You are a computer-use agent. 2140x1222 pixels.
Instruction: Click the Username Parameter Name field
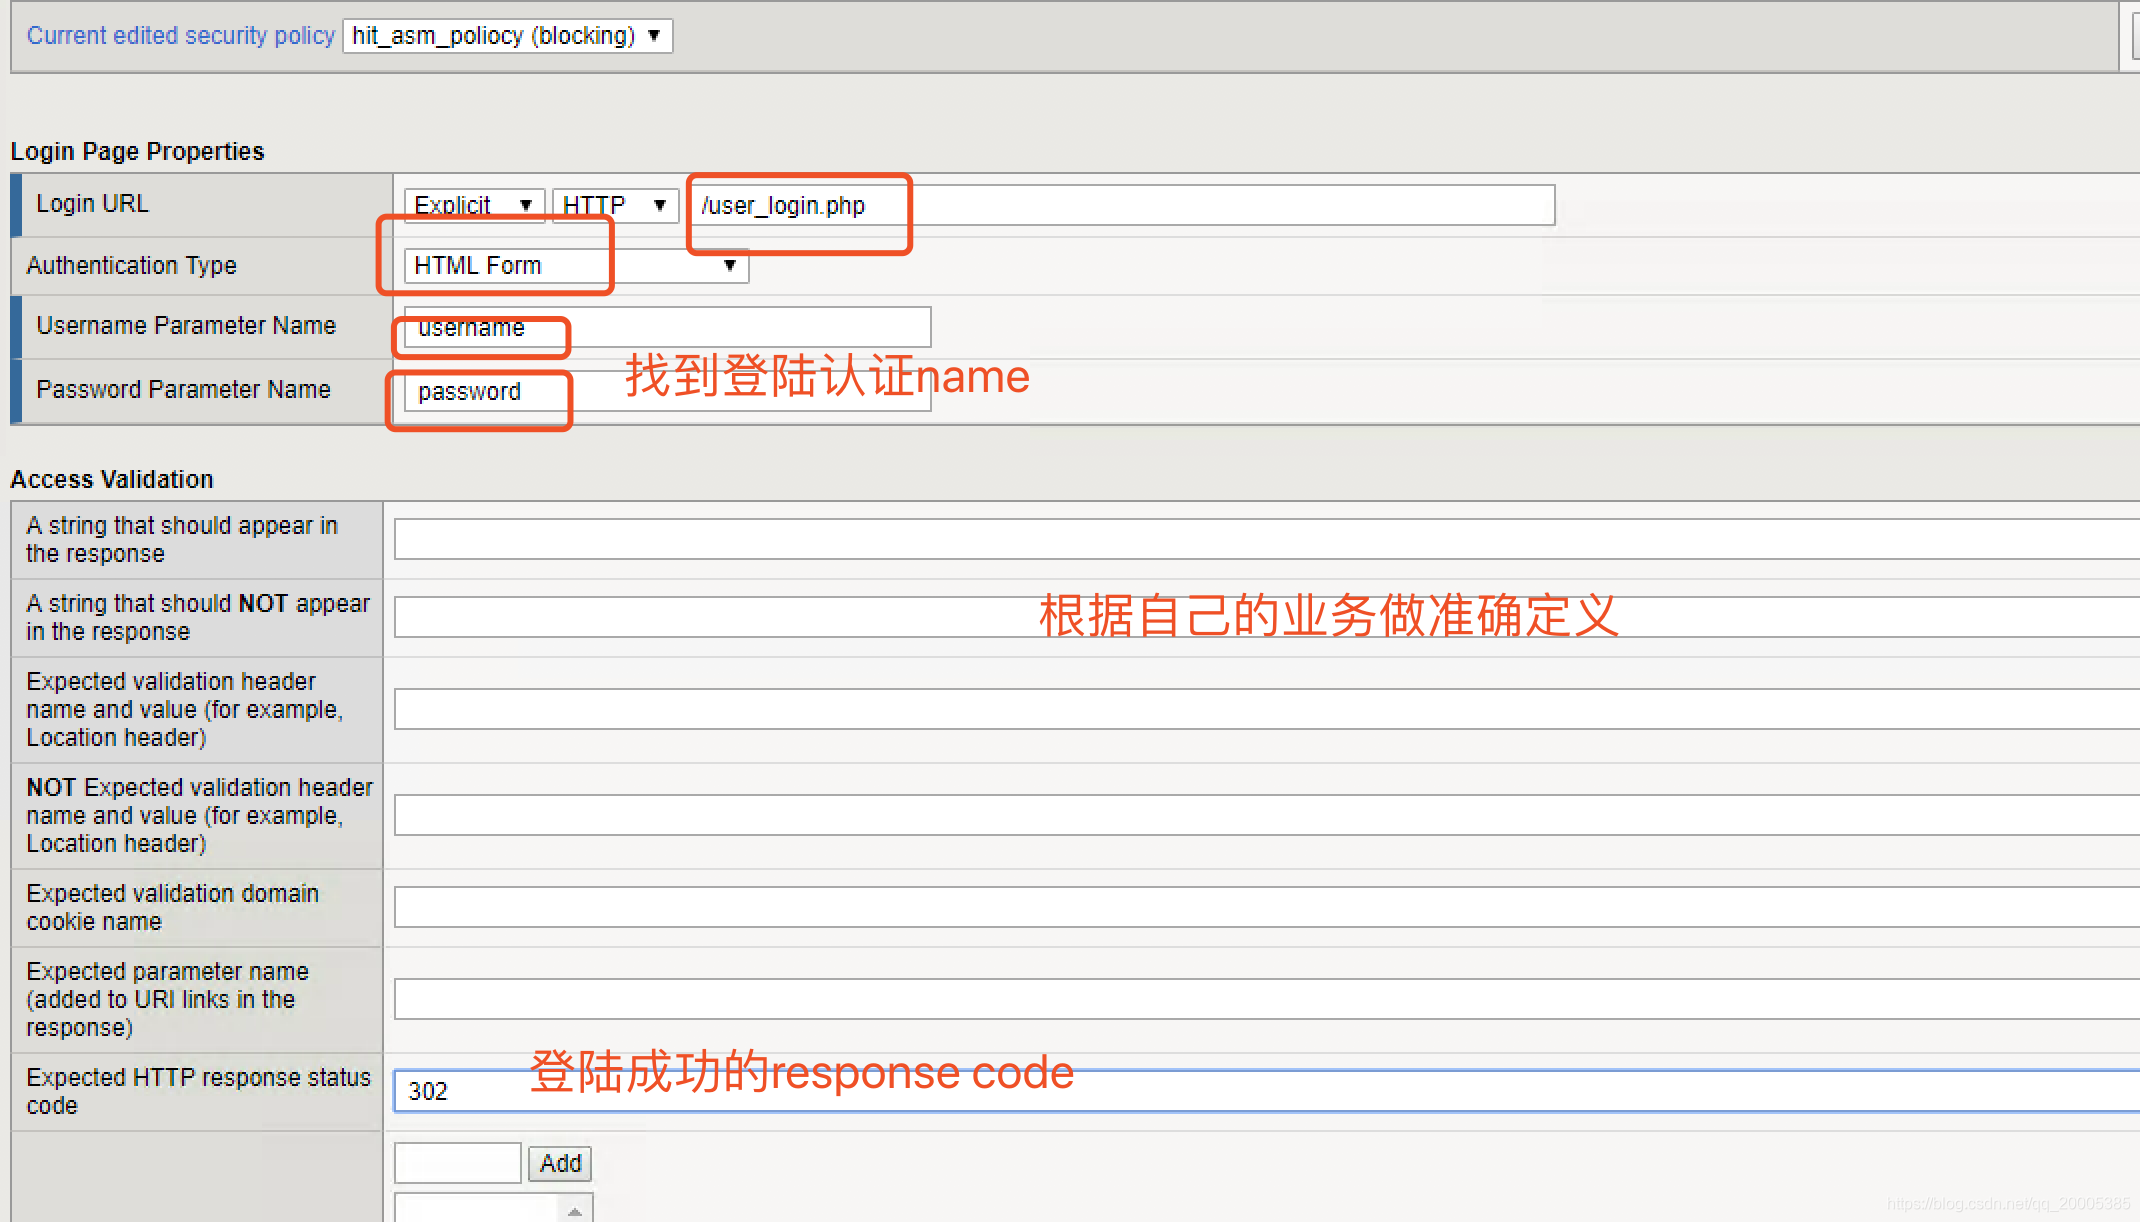(x=666, y=327)
